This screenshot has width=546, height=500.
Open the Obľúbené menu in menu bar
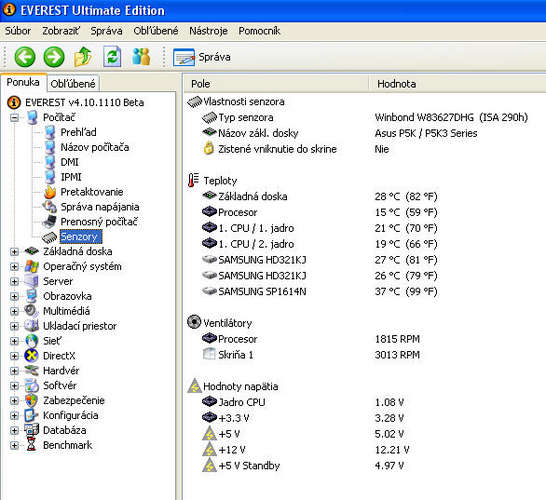coord(156,31)
